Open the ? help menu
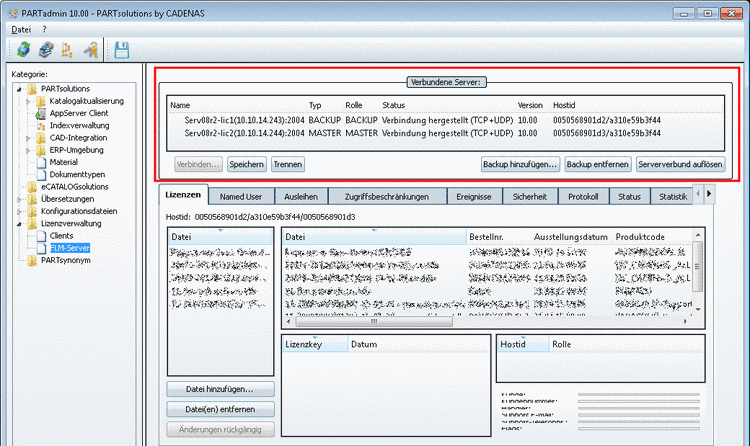 [x=44, y=29]
